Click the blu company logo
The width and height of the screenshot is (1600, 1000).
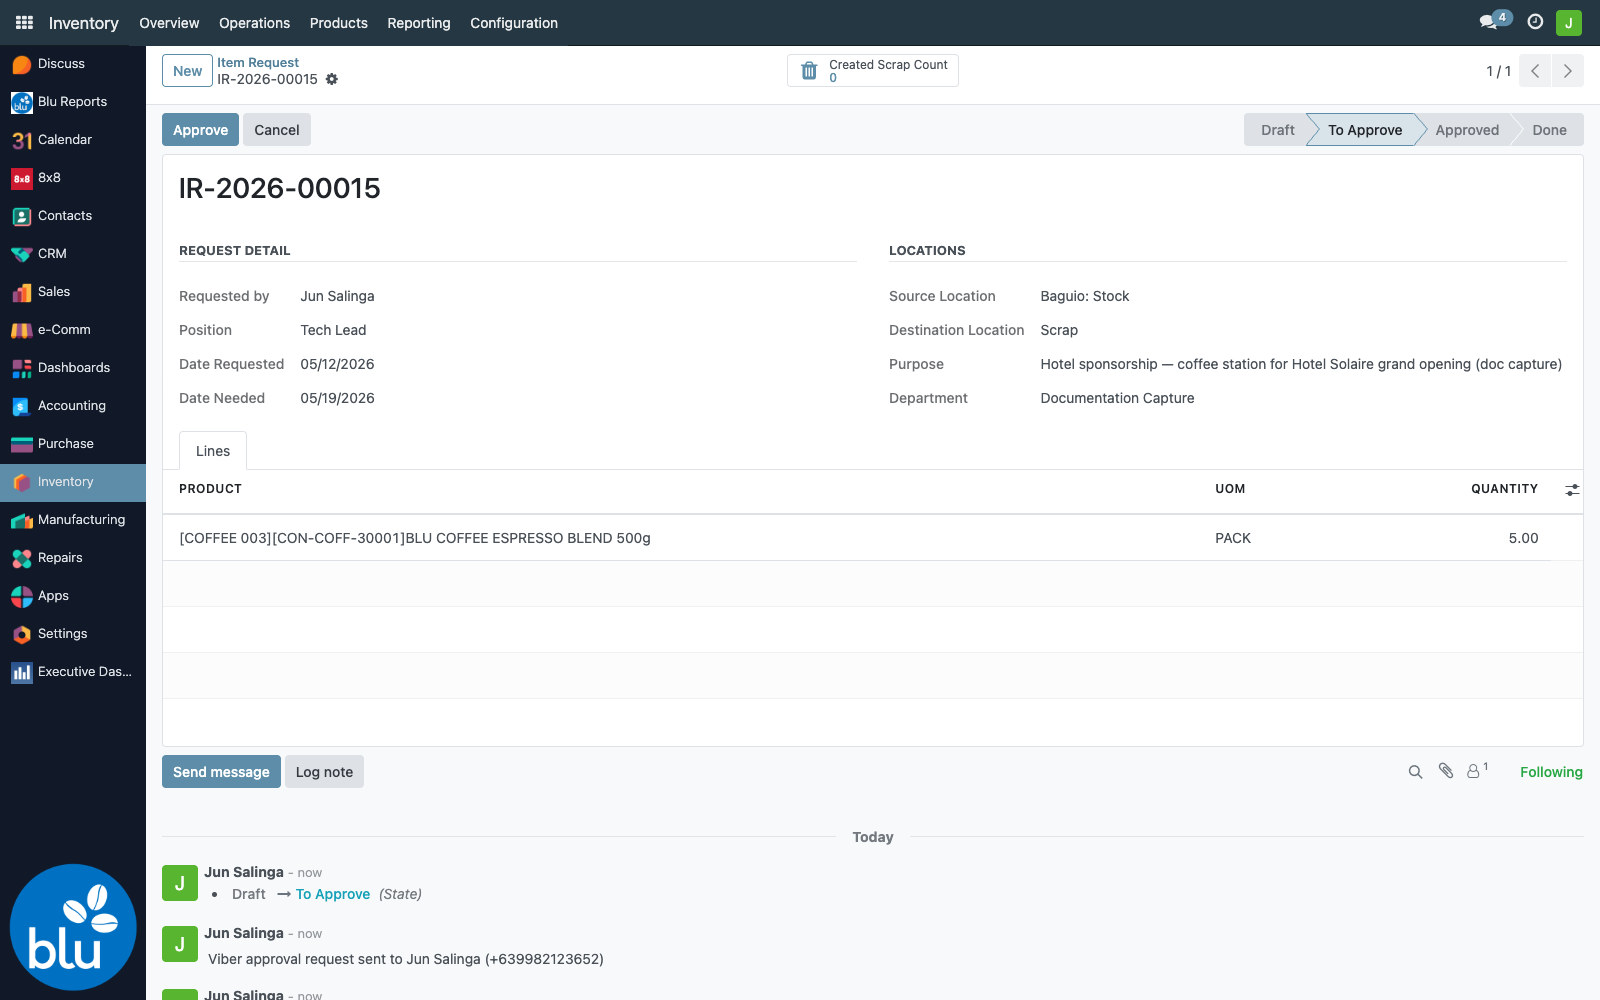tap(73, 927)
